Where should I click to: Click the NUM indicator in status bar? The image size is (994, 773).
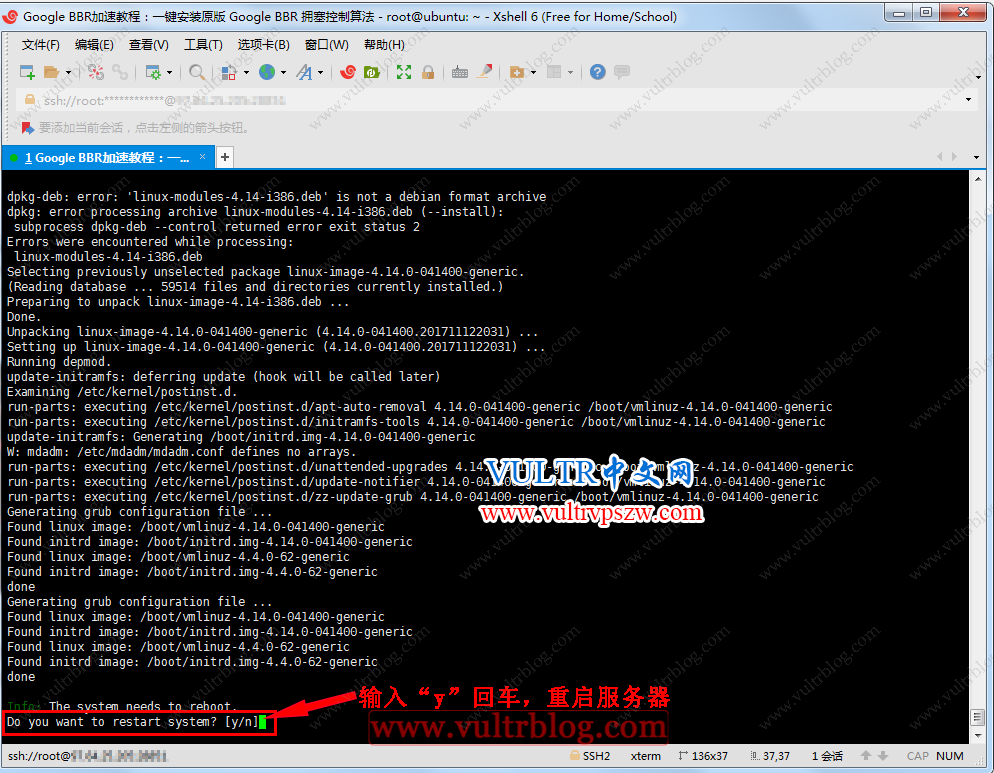[950, 756]
